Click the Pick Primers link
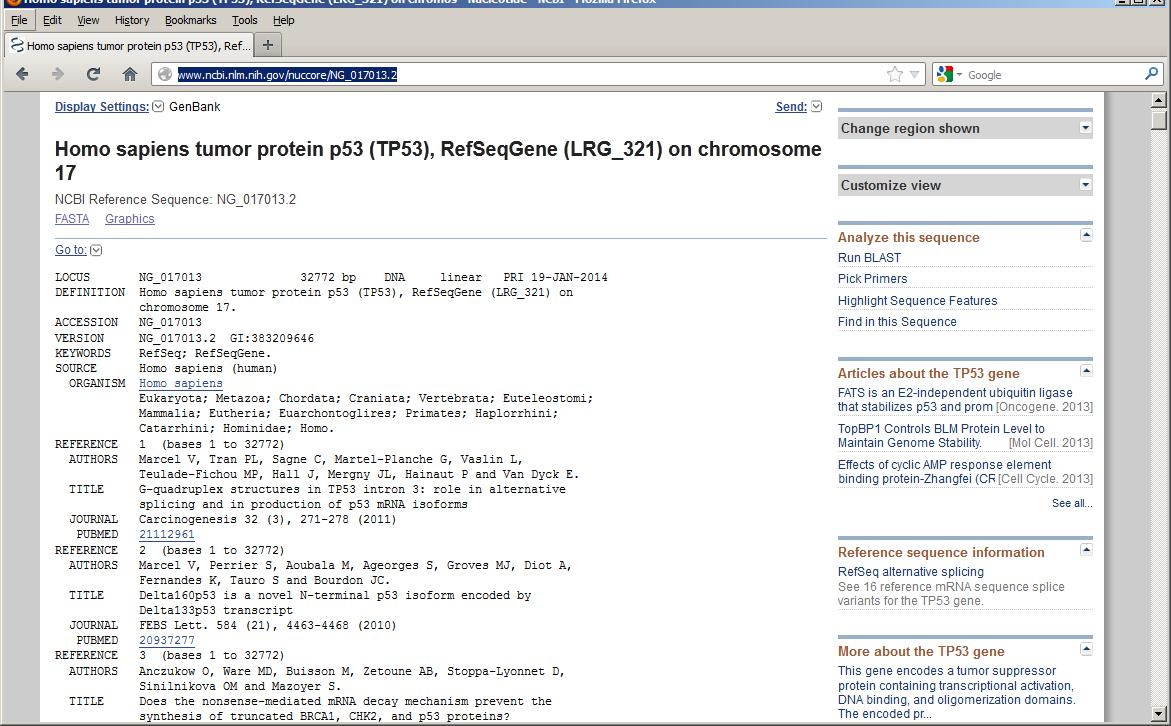Viewport: 1171px width, 726px height. 872,279
